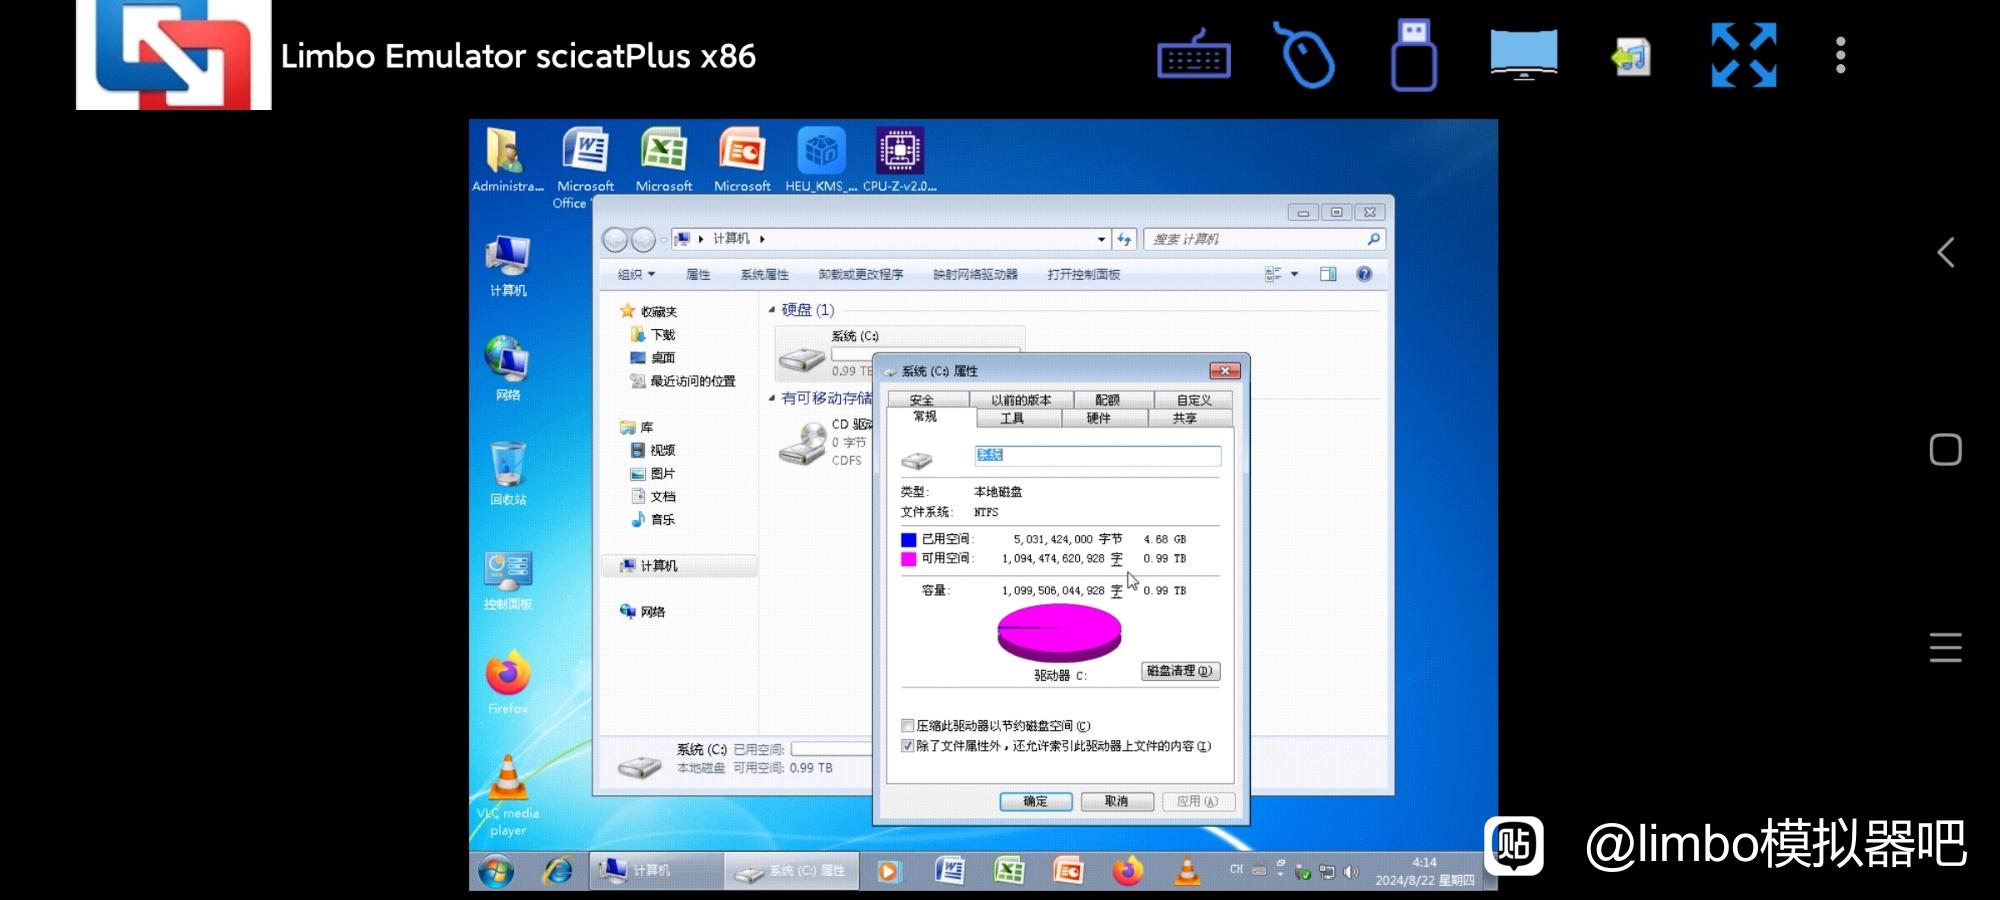Open CPU-Z desktop icon
2000x900 pixels.
[899, 160]
